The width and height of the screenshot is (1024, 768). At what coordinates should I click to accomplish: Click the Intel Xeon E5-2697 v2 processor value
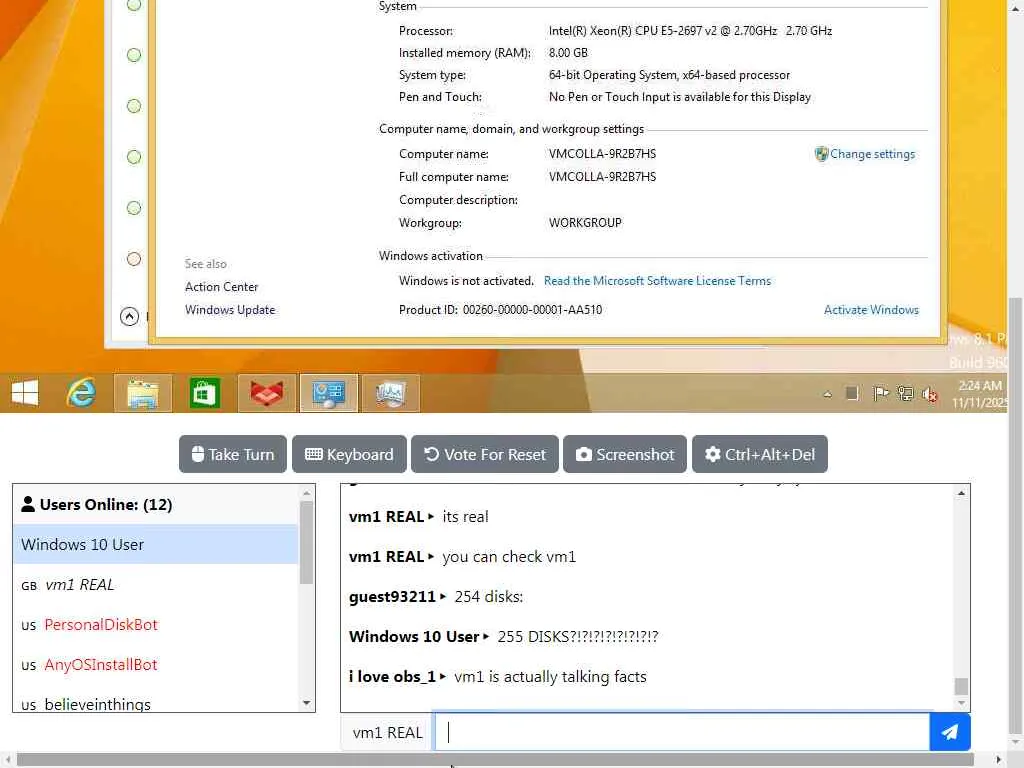pyautogui.click(x=690, y=31)
